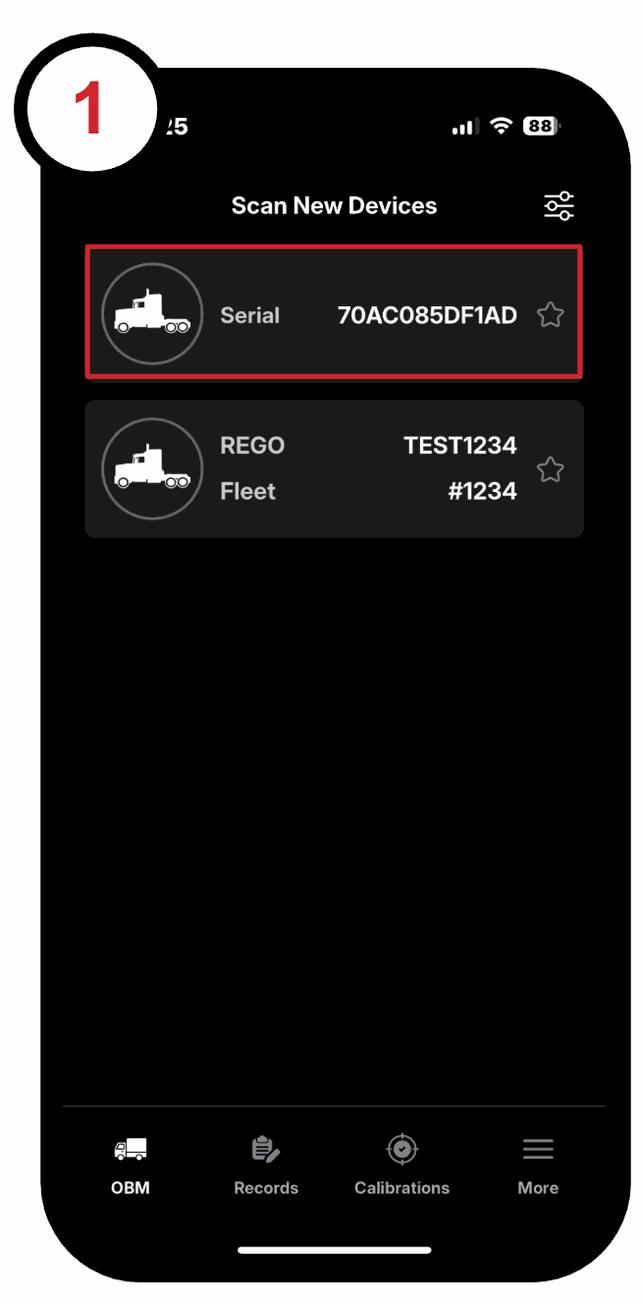Viewport: 642px width, 1306px height.
Task: Open the Records clipboard icon
Action: coord(266,1150)
